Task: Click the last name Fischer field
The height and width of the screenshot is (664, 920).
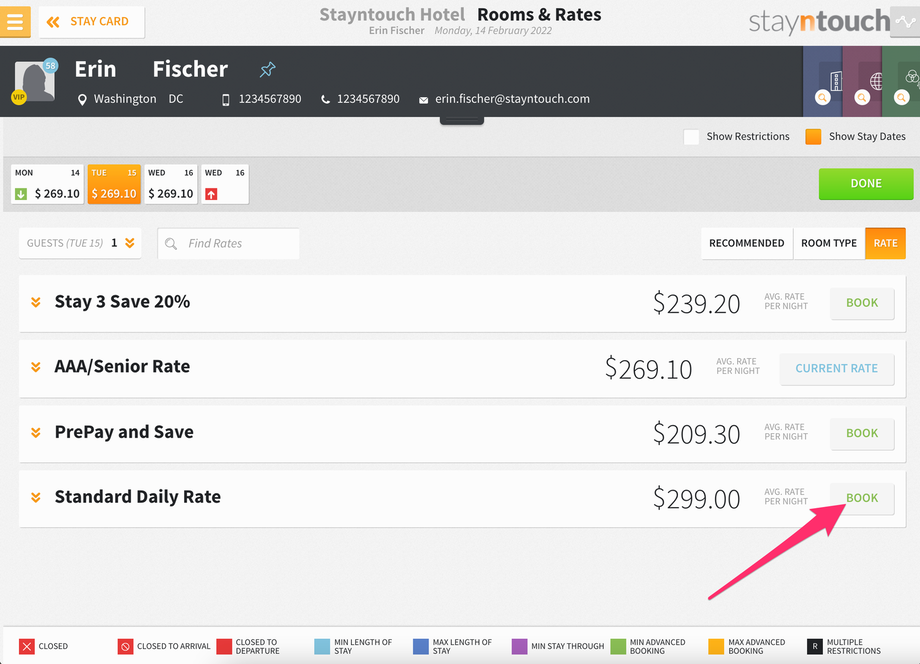Action: (x=190, y=69)
